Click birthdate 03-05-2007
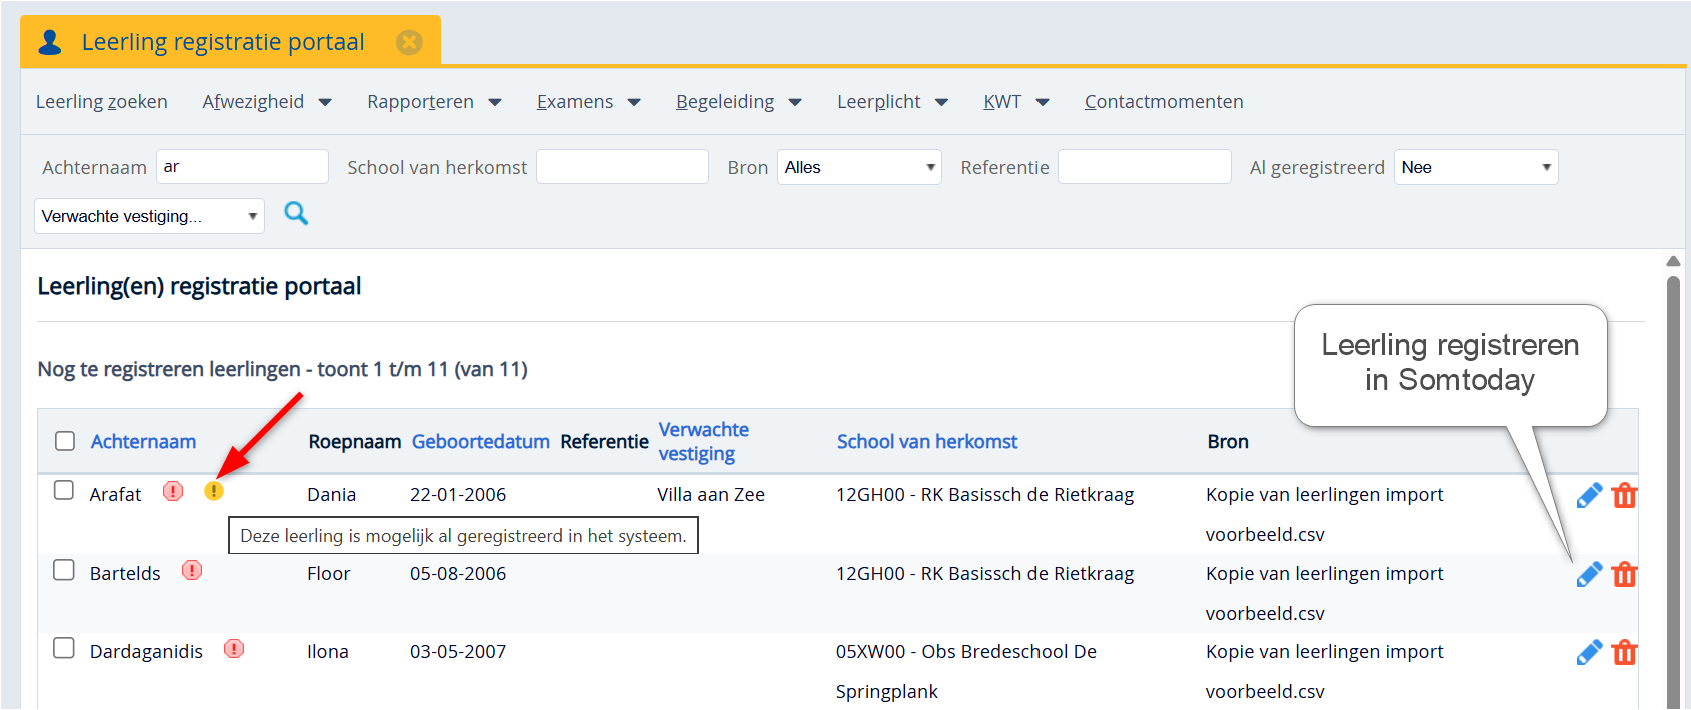This screenshot has width=1691, height=710. tap(458, 651)
